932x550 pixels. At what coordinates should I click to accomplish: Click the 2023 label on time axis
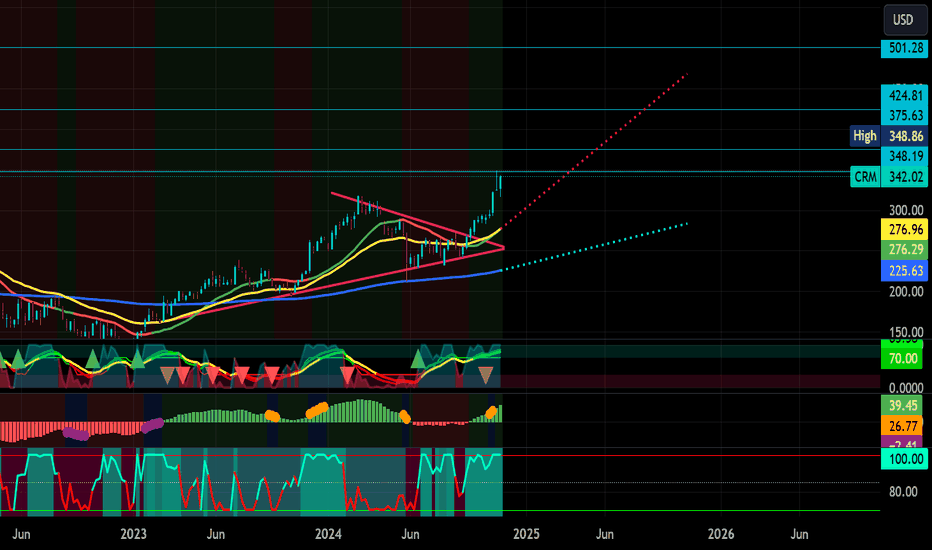(133, 534)
